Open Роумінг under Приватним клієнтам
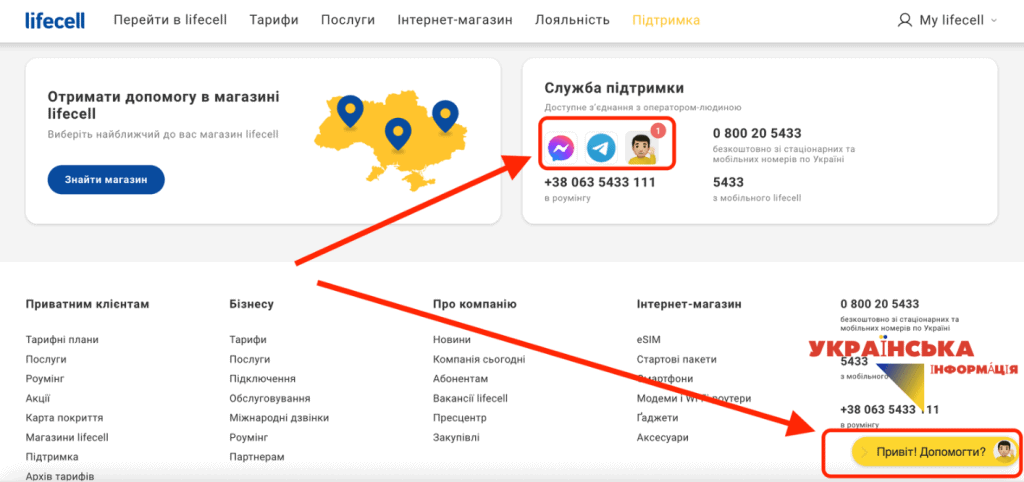The height and width of the screenshot is (482, 1024). tap(45, 379)
